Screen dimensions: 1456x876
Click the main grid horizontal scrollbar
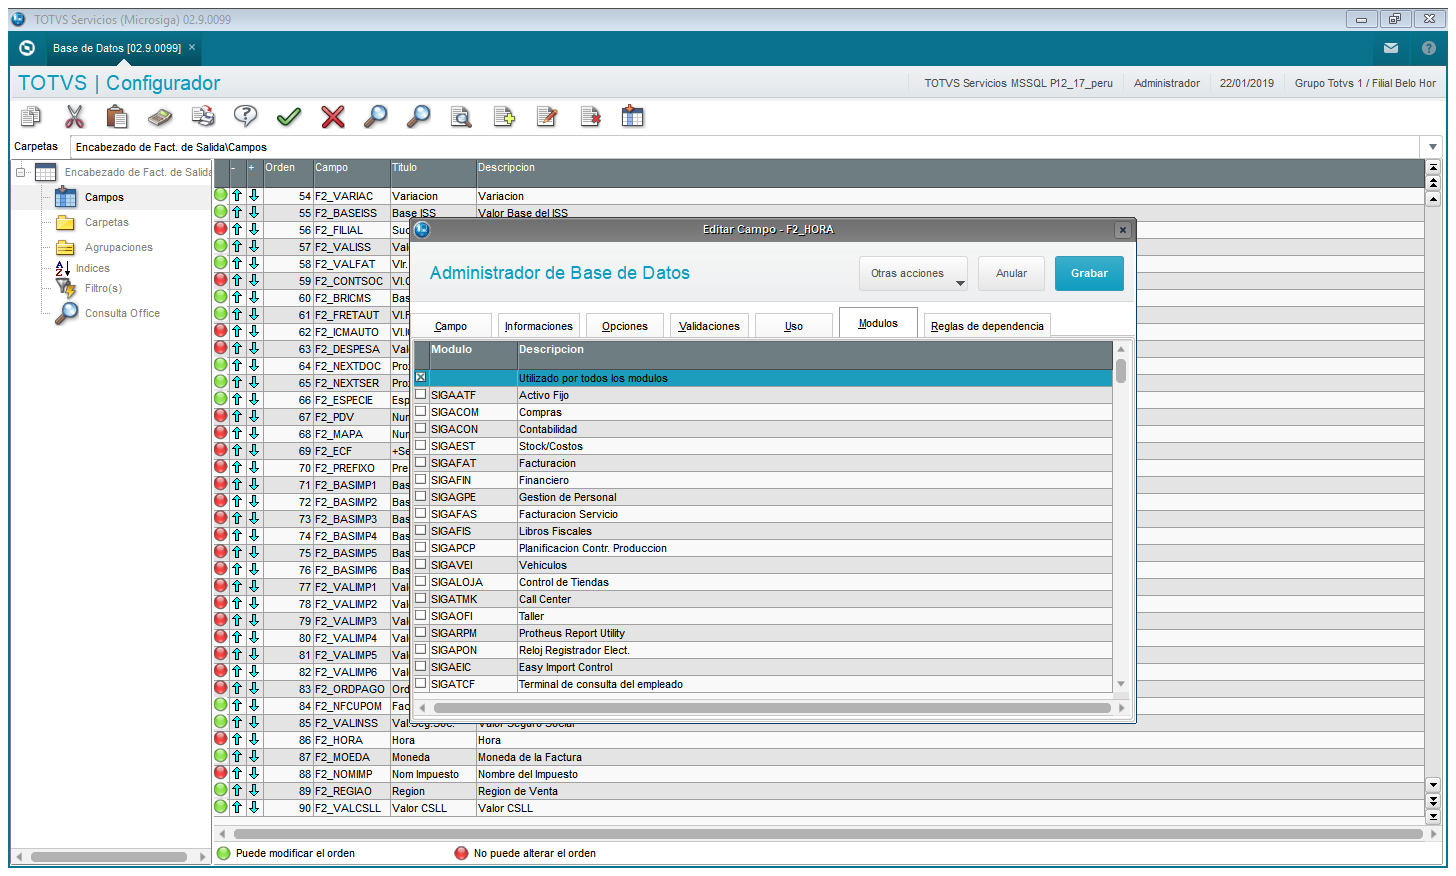click(828, 833)
